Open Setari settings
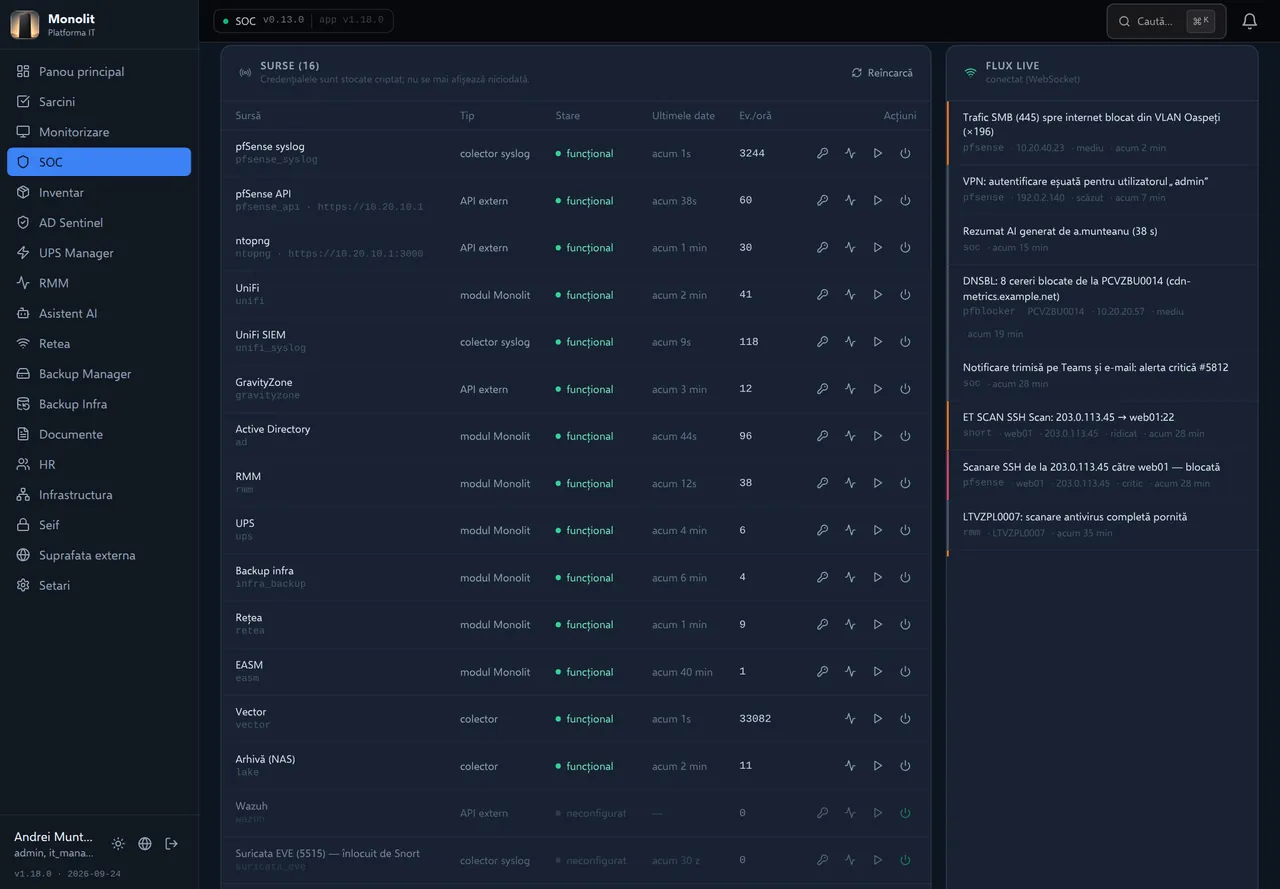The height and width of the screenshot is (889, 1280). tap(99, 585)
